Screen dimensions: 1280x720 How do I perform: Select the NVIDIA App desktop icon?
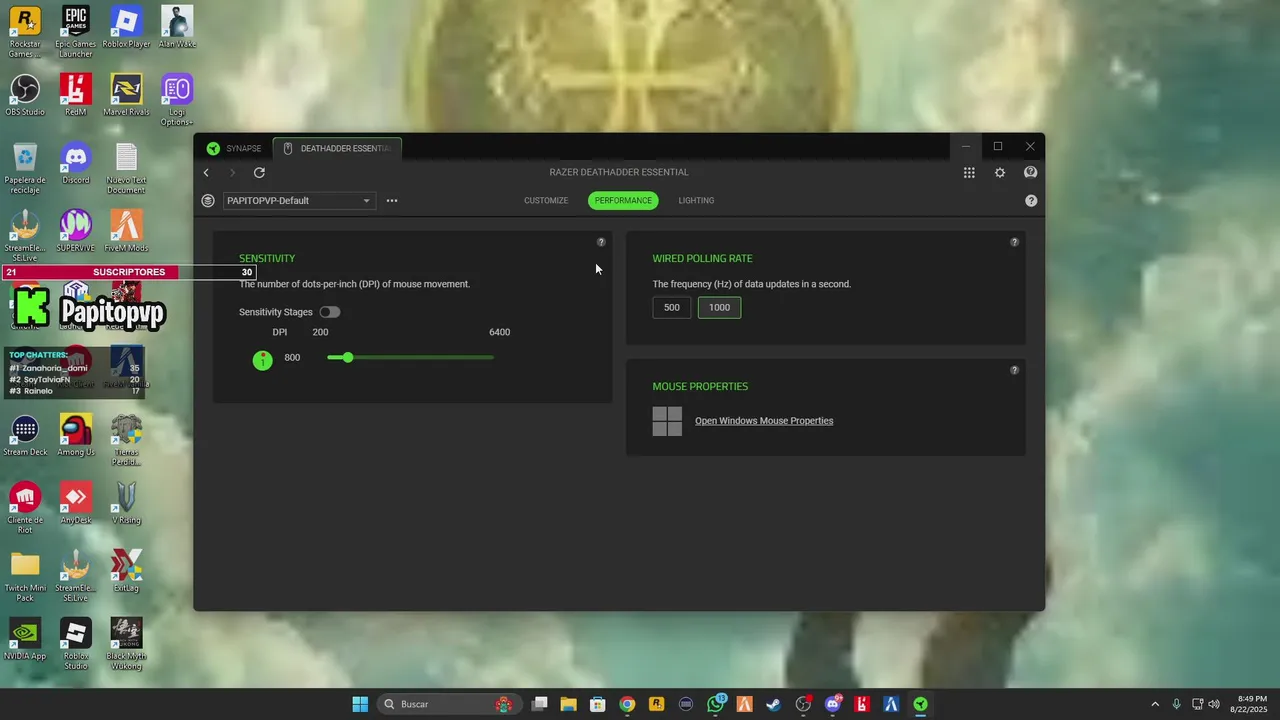(x=25, y=639)
